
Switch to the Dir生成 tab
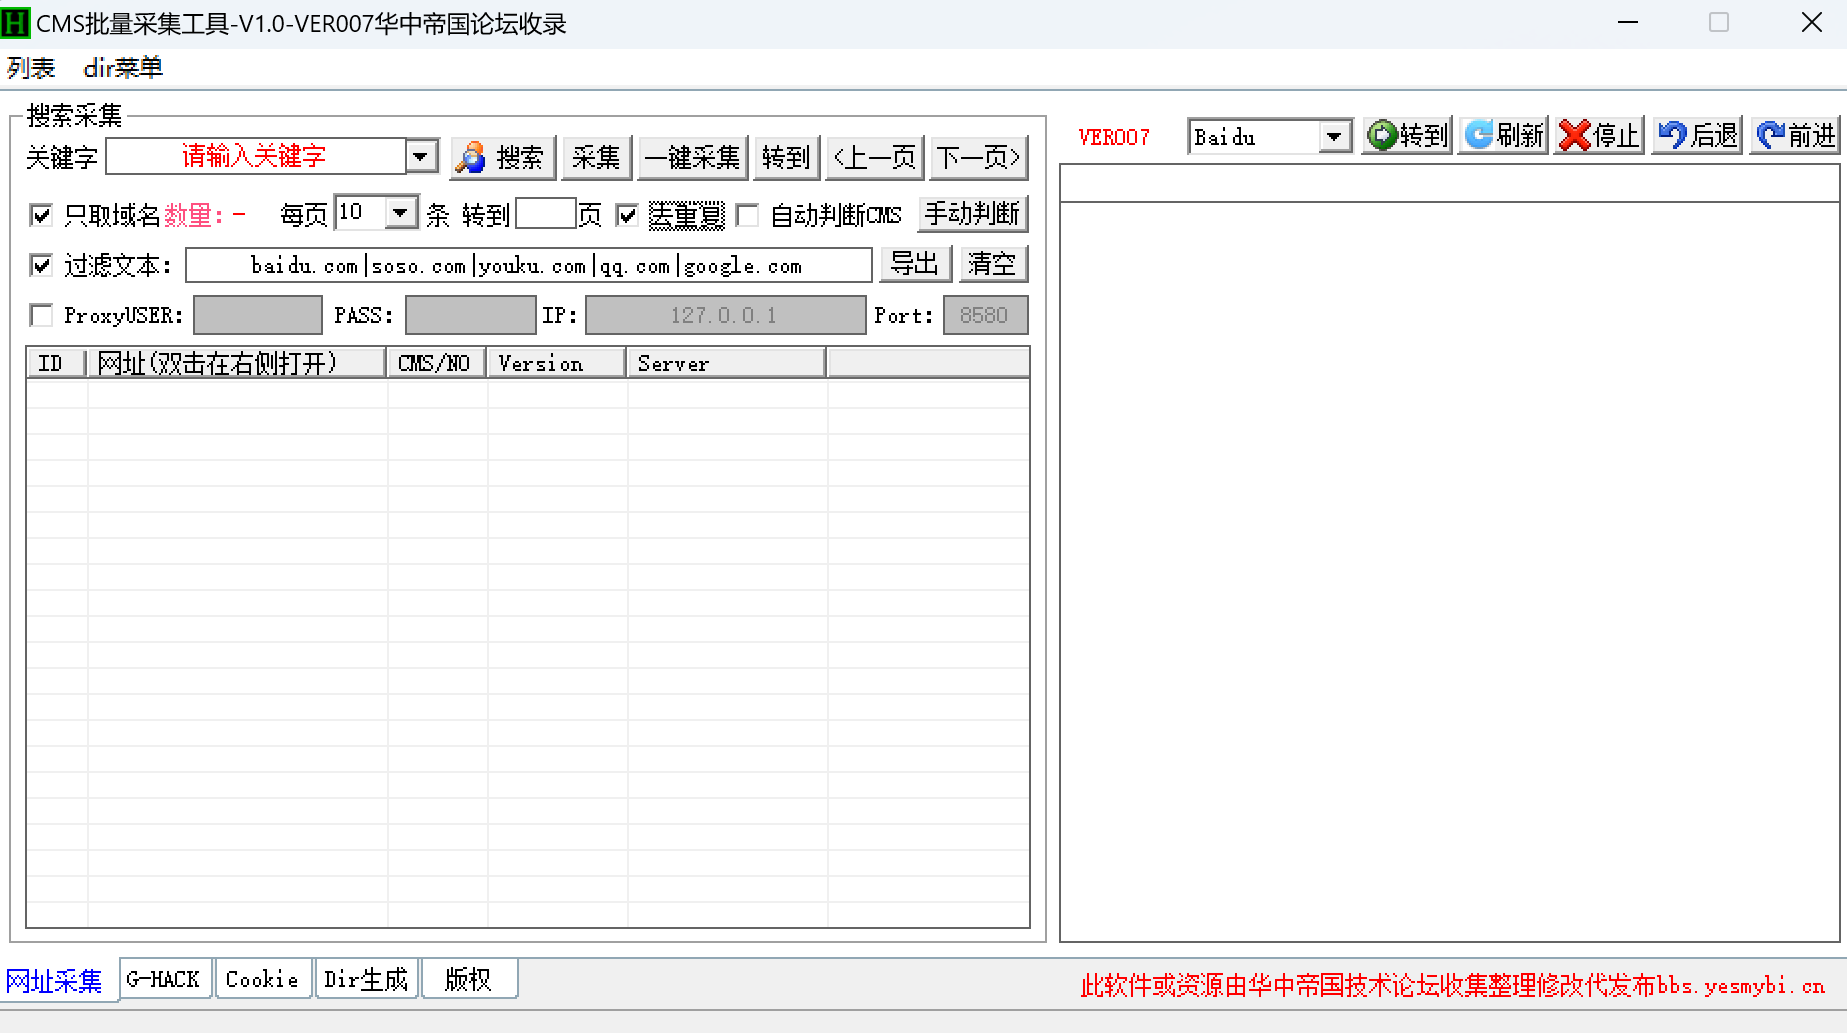click(x=366, y=980)
